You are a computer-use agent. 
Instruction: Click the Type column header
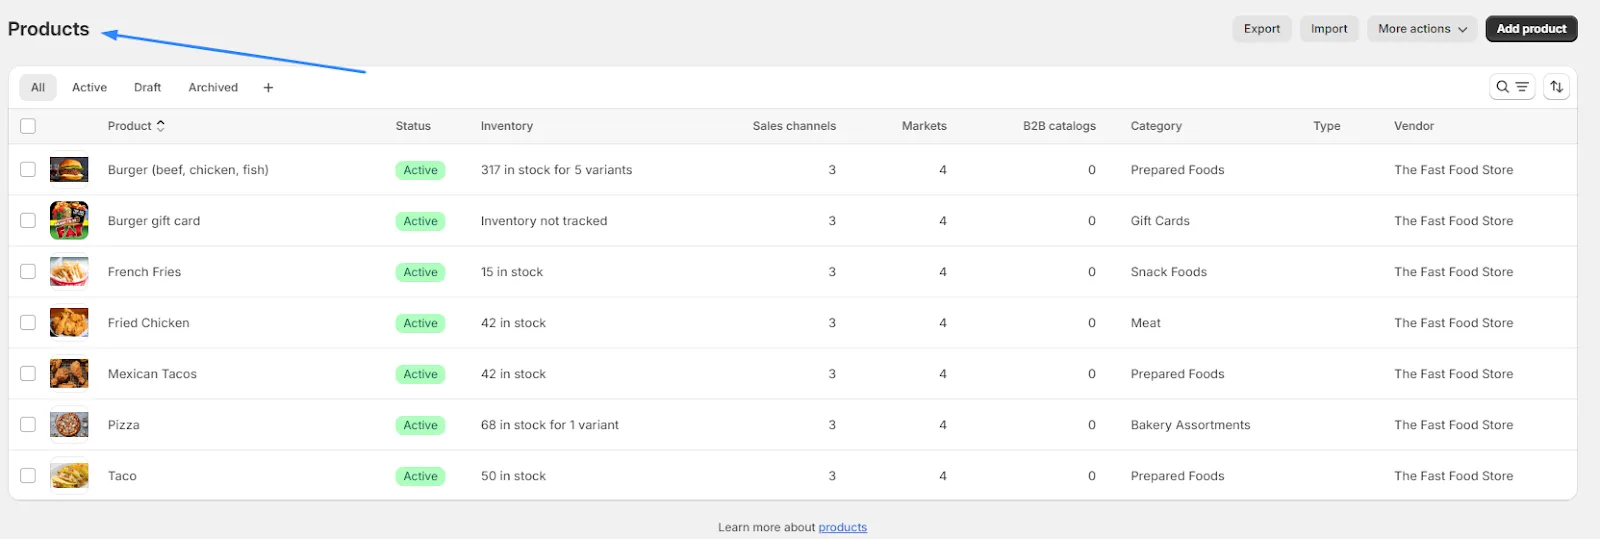point(1327,126)
